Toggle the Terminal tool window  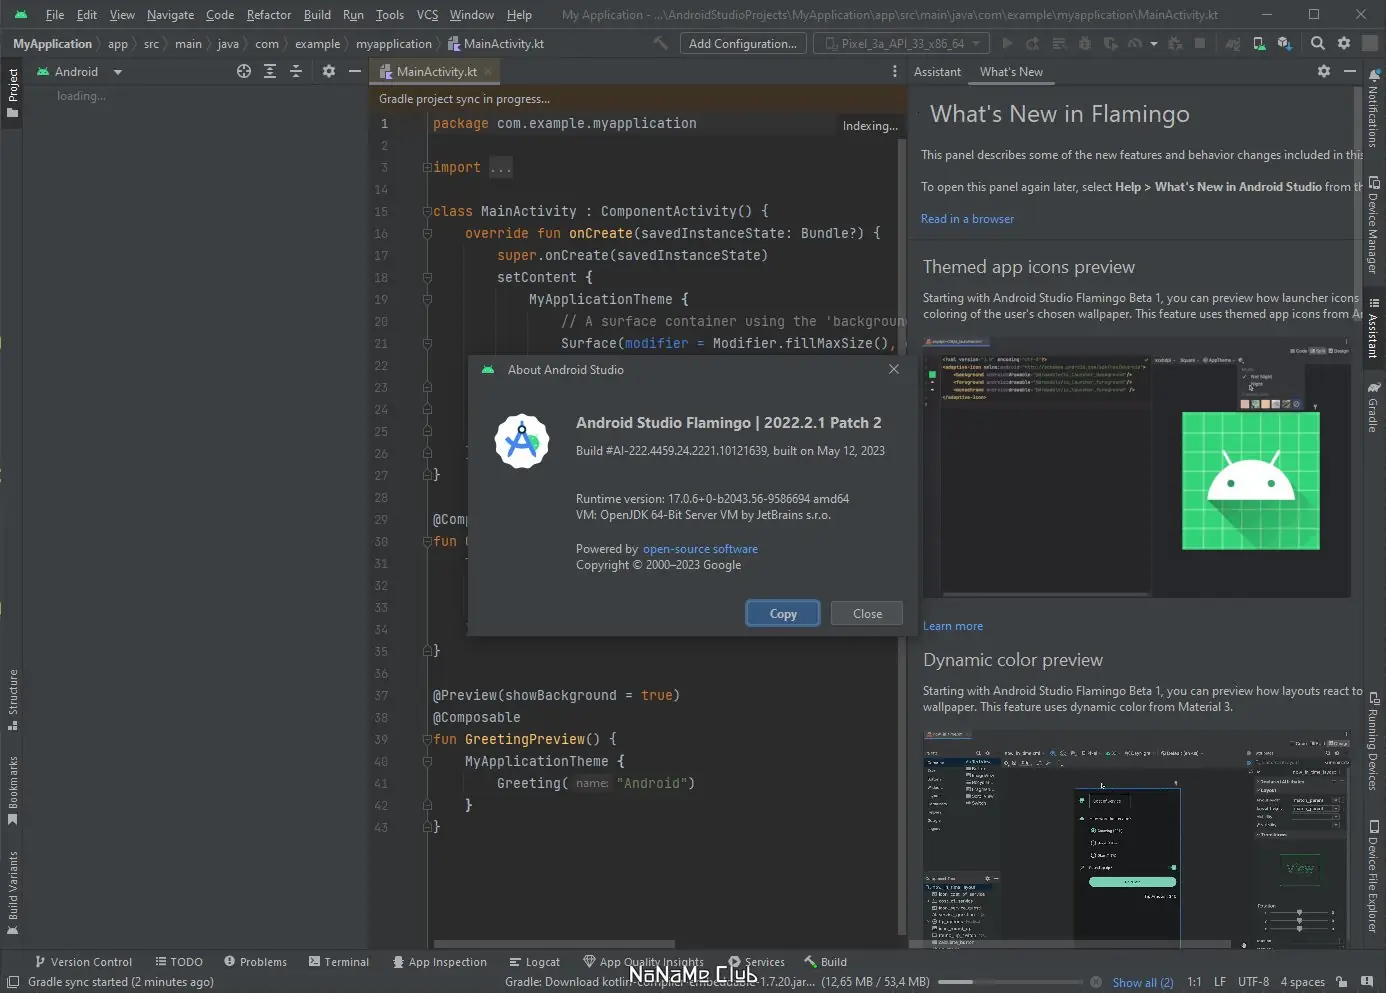pyautogui.click(x=339, y=962)
